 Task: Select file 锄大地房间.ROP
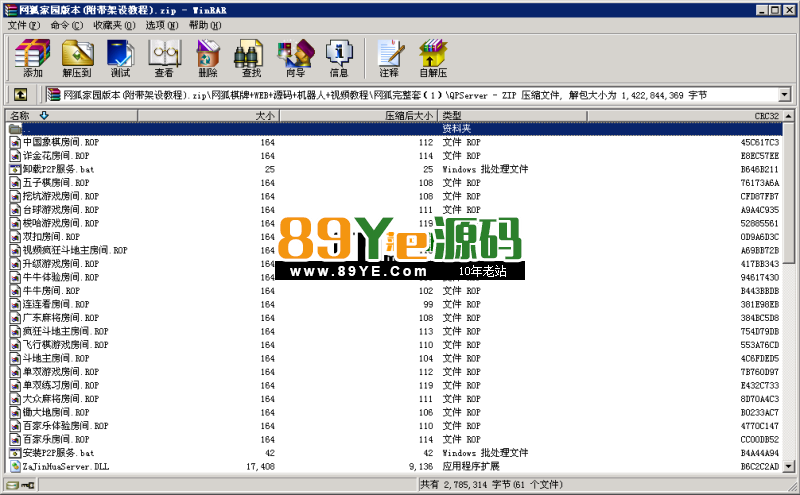point(56,412)
